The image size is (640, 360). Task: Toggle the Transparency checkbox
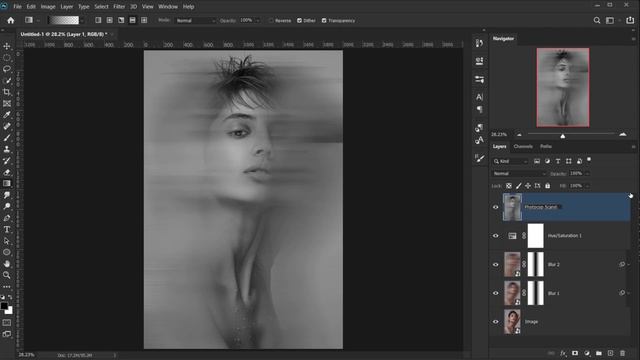[x=324, y=20]
